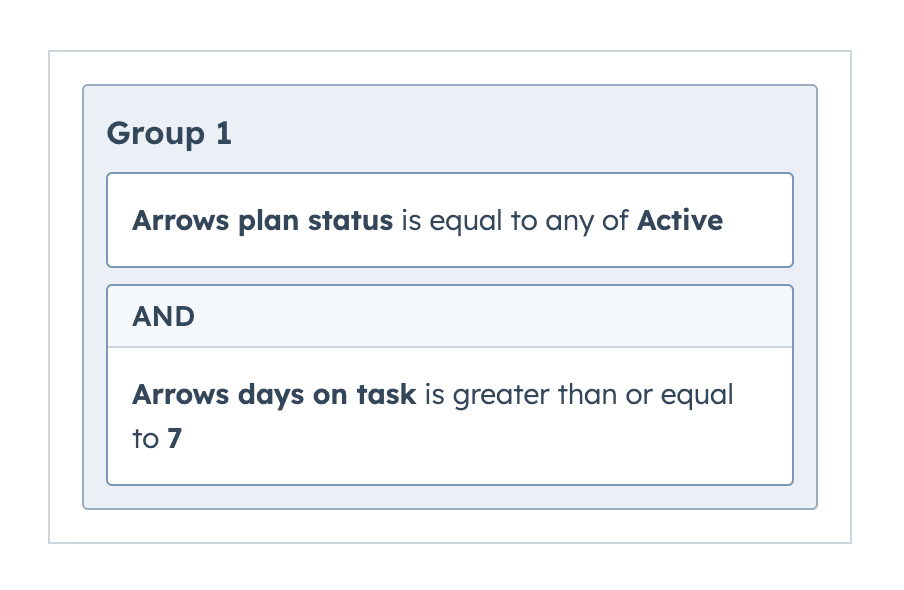Open the Arrows days on task filter

click(450, 416)
